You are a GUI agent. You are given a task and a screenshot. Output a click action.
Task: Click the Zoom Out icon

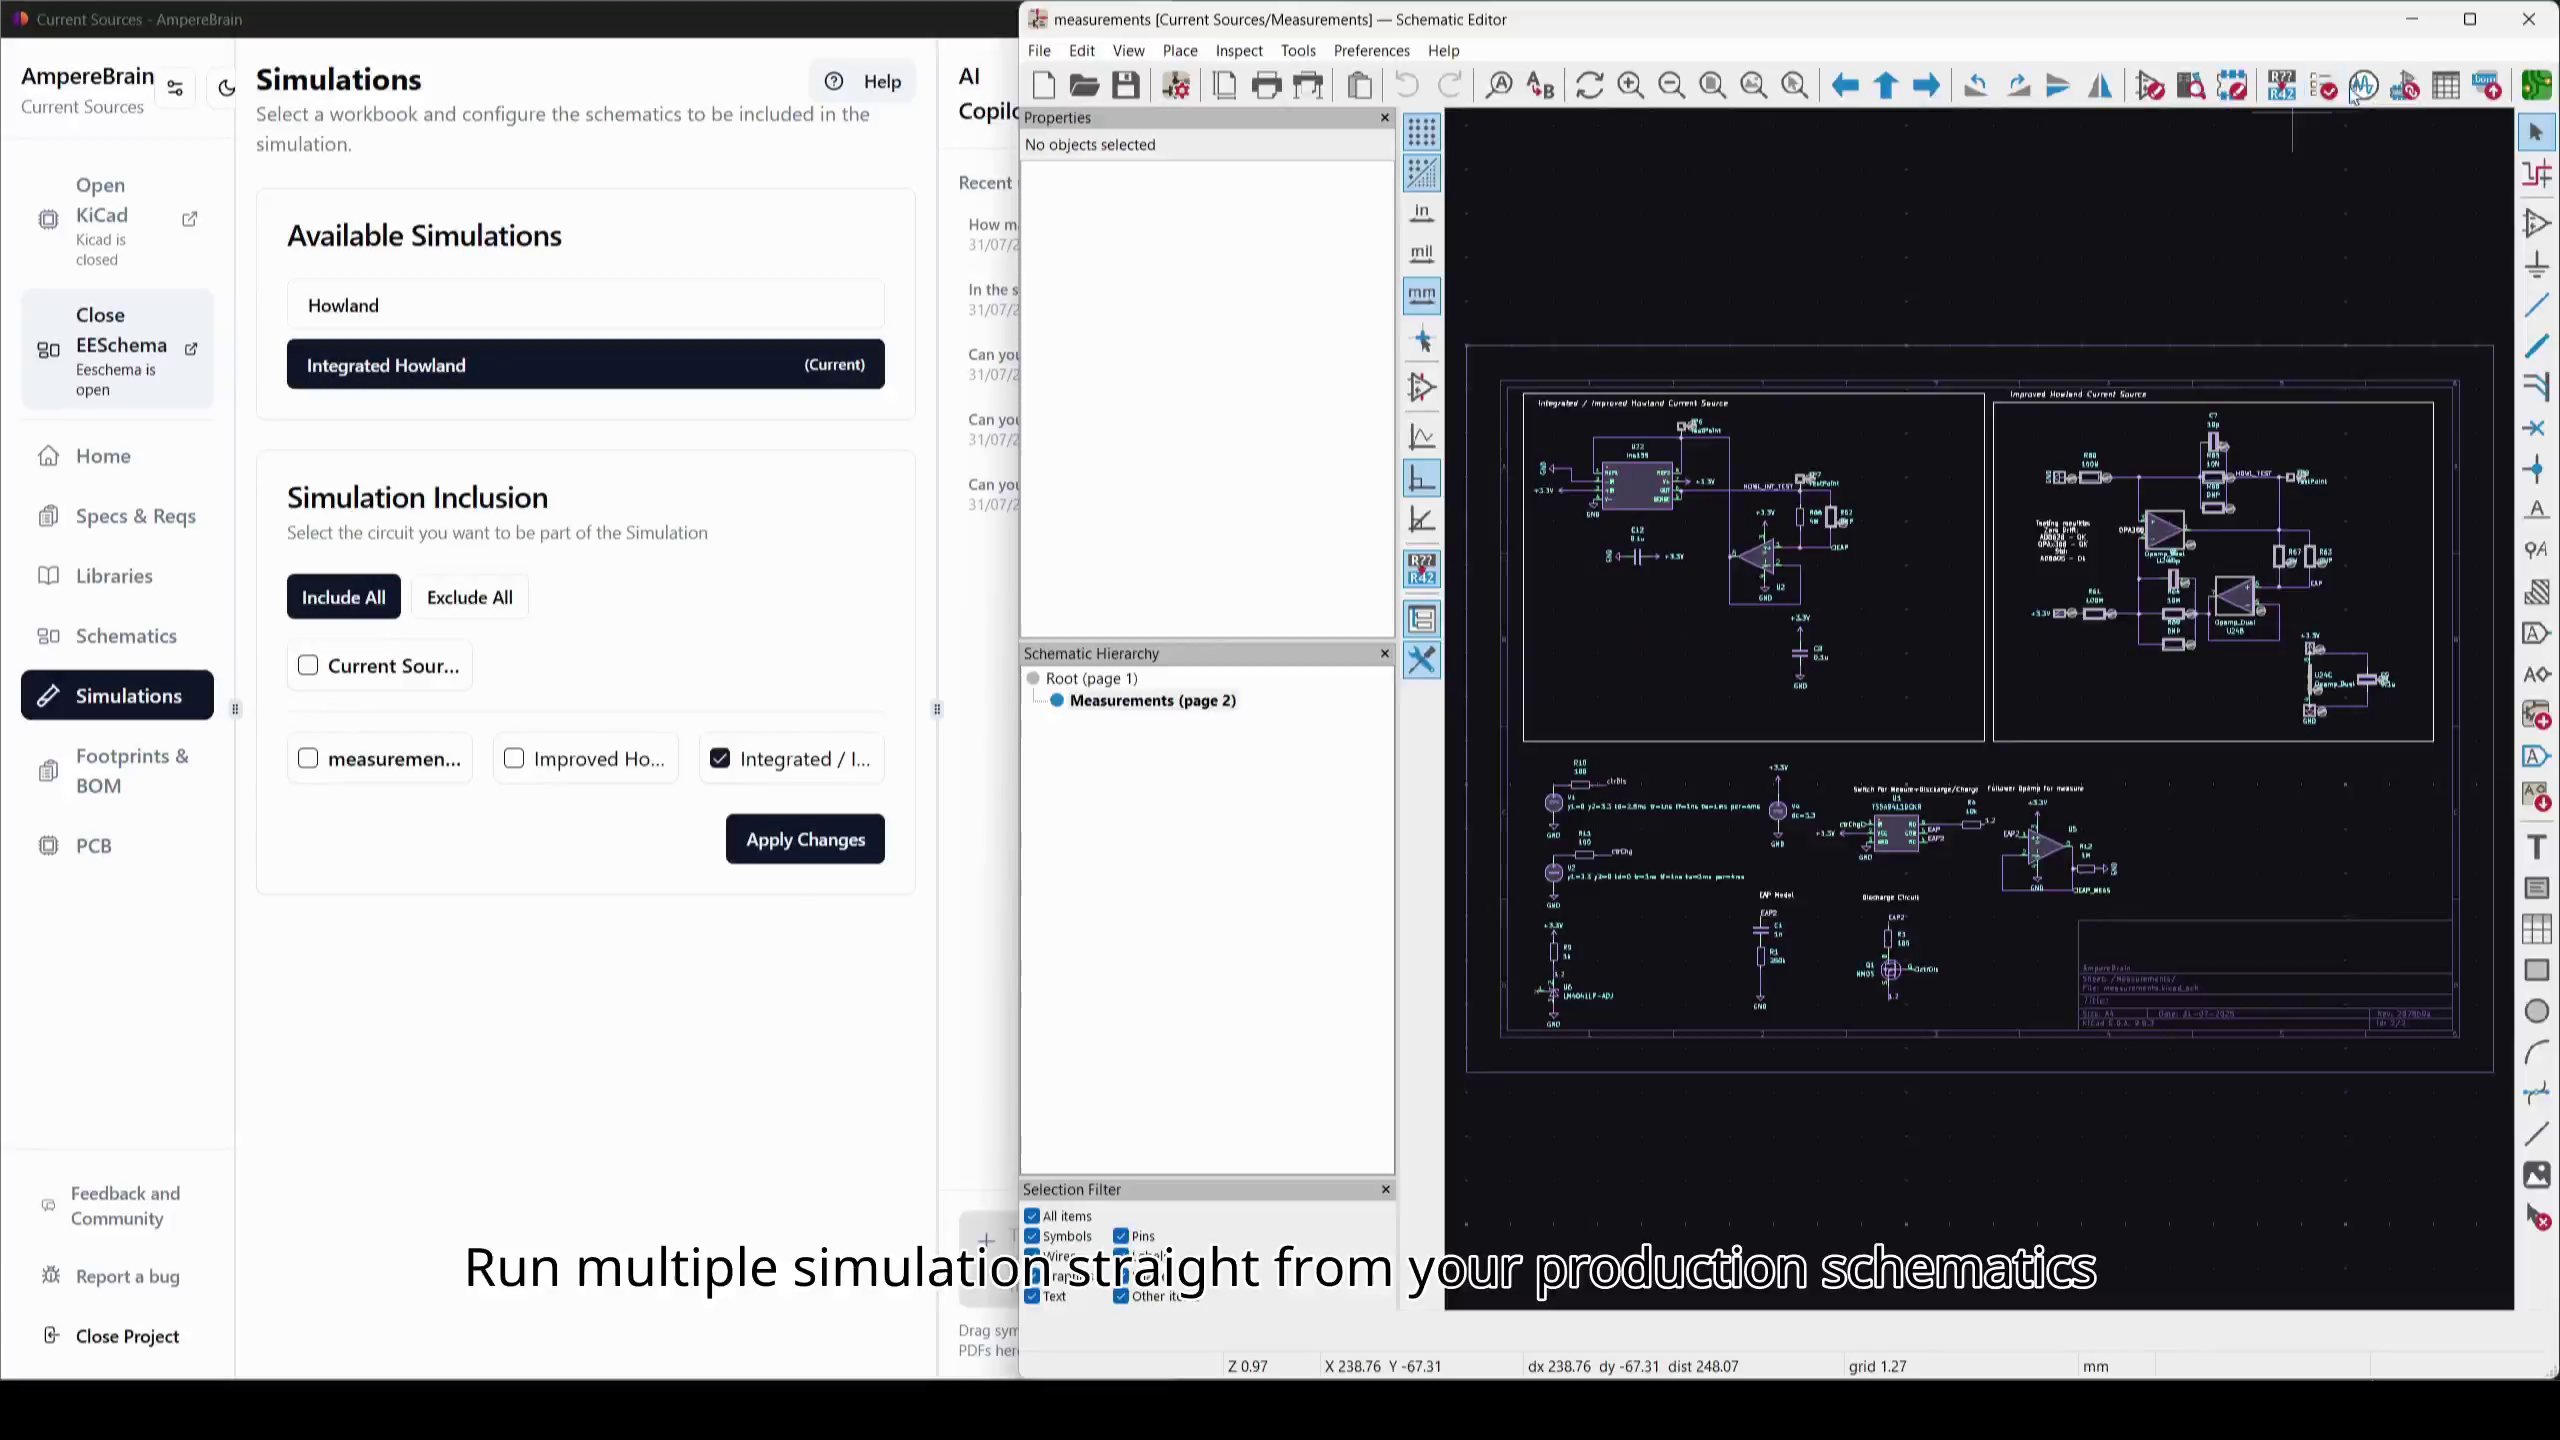coord(1671,86)
